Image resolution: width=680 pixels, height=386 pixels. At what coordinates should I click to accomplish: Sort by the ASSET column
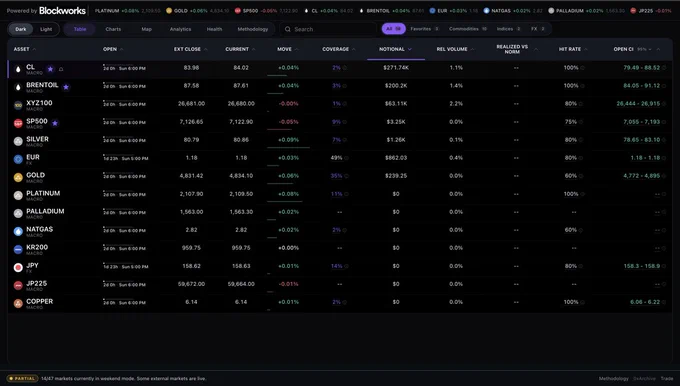pyautogui.click(x=25, y=49)
